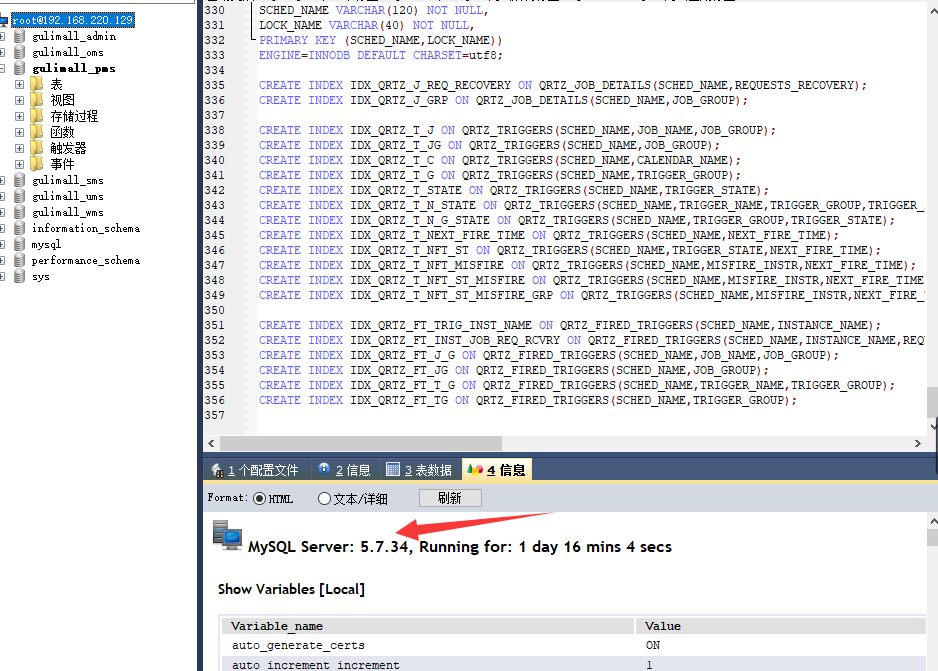Open the 2 信息 tab

pyautogui.click(x=345, y=470)
